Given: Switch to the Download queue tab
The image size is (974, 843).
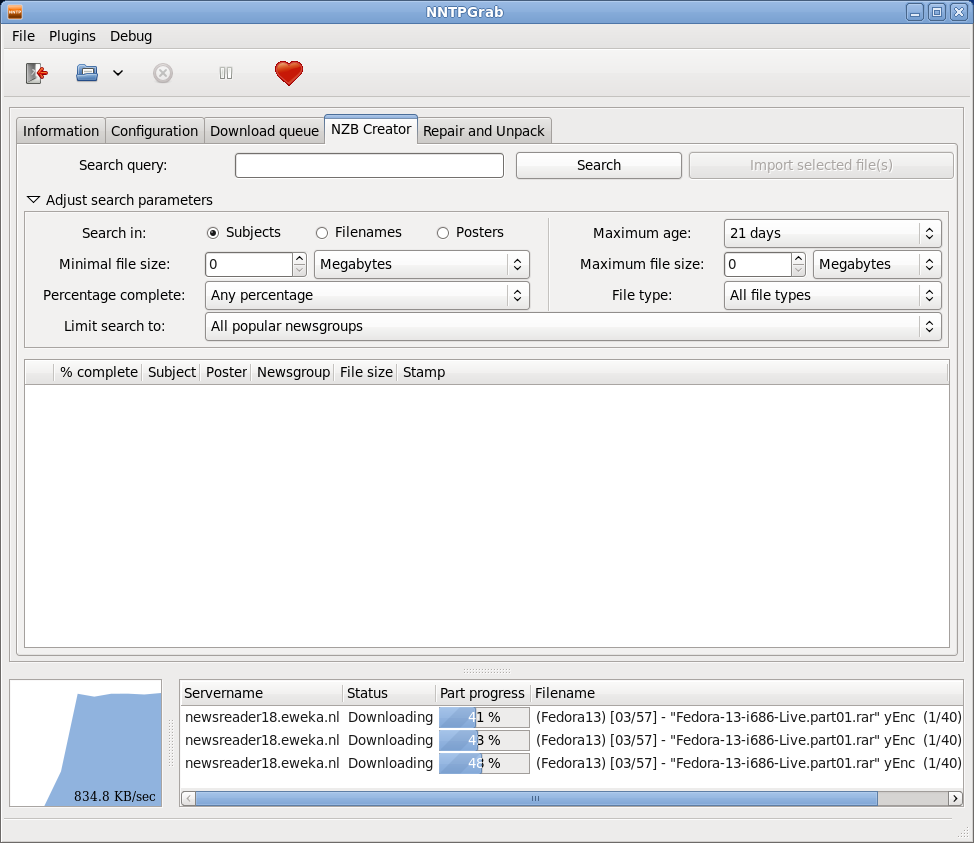Looking at the screenshot, I should coord(264,131).
